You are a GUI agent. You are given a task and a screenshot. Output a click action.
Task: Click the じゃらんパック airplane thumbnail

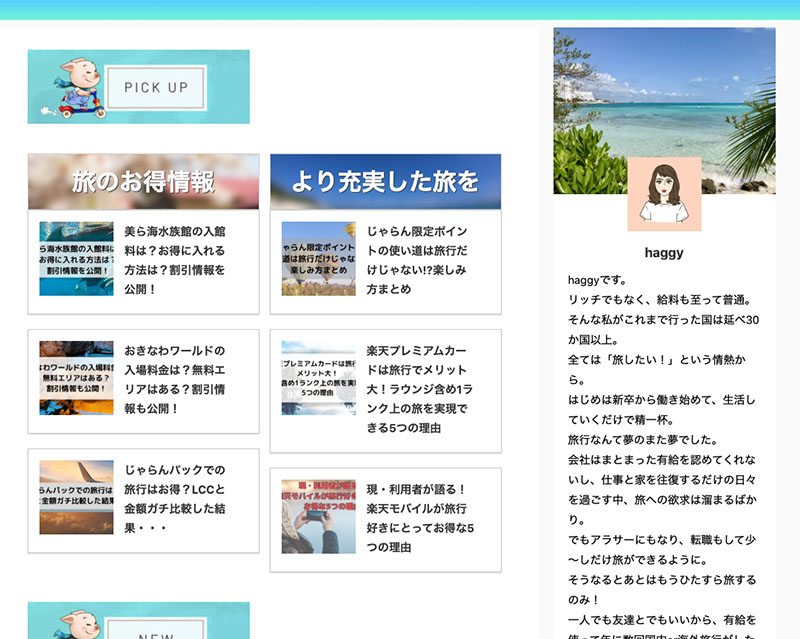[77, 497]
